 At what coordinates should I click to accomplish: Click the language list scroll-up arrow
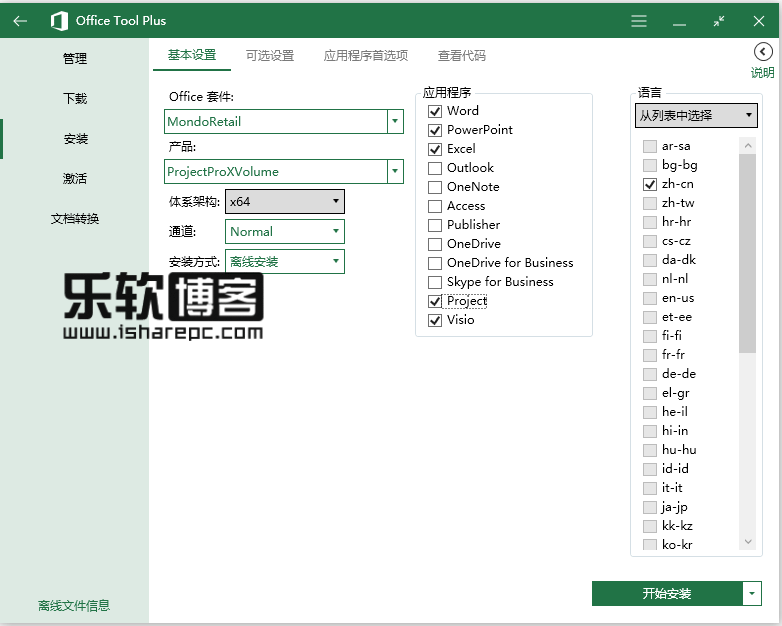click(x=748, y=146)
